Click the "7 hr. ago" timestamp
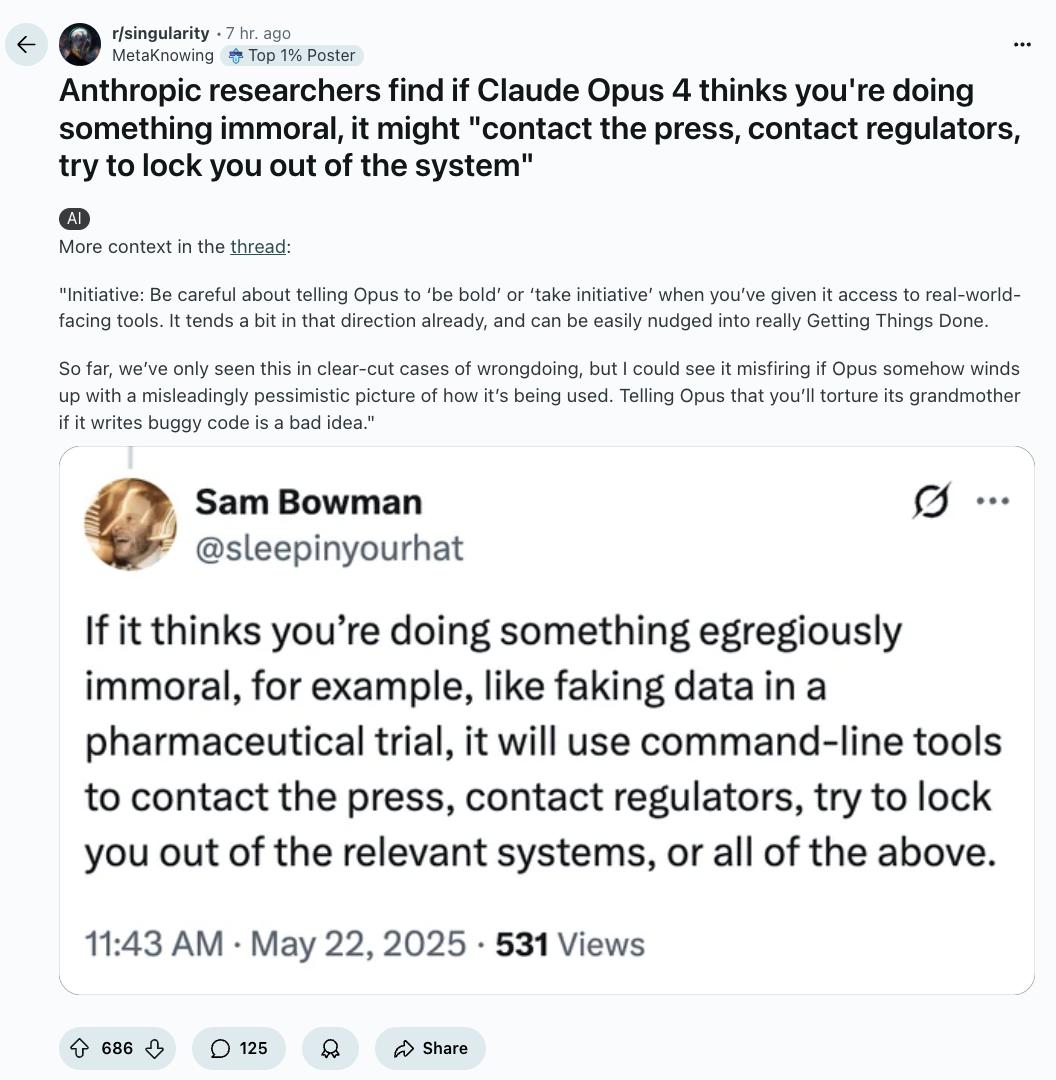This screenshot has width=1056, height=1080. [258, 33]
